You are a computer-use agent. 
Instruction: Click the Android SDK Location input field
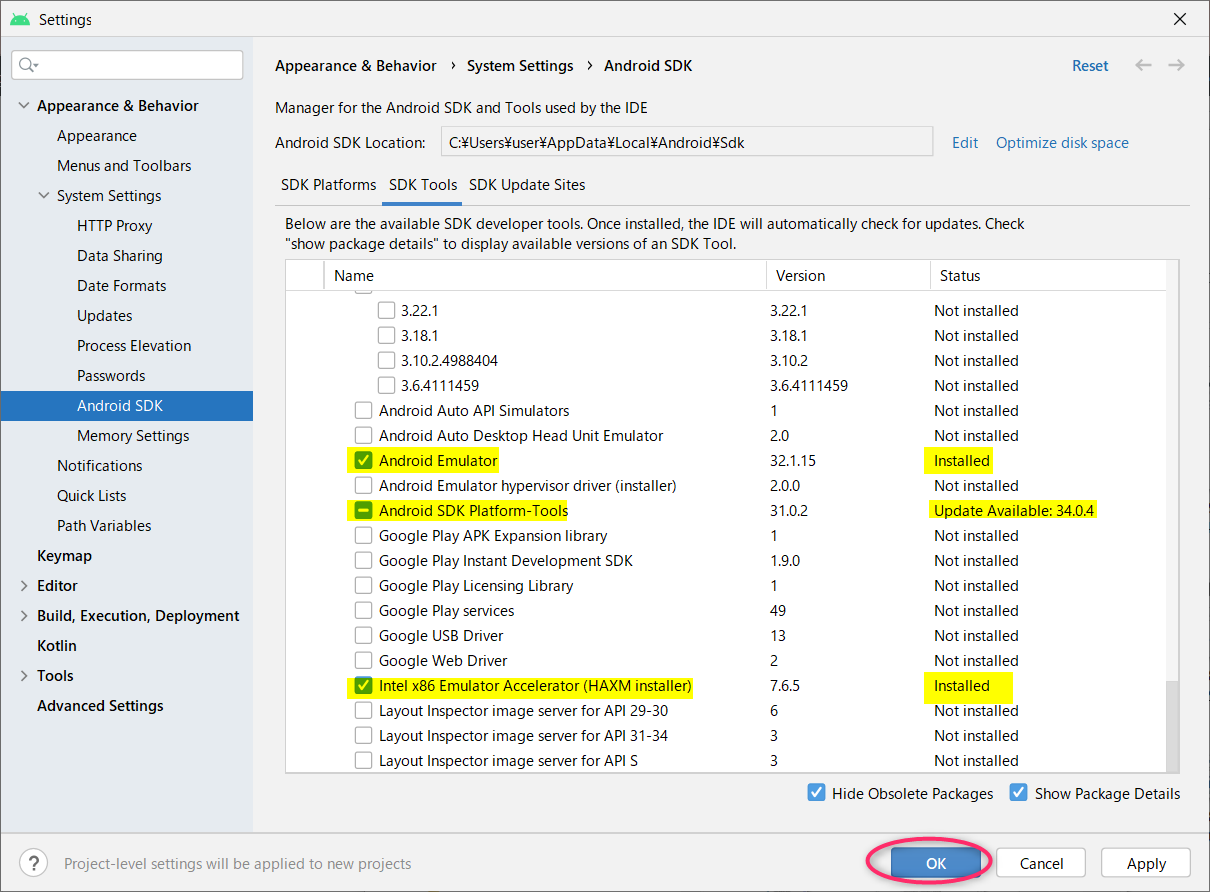tap(687, 141)
